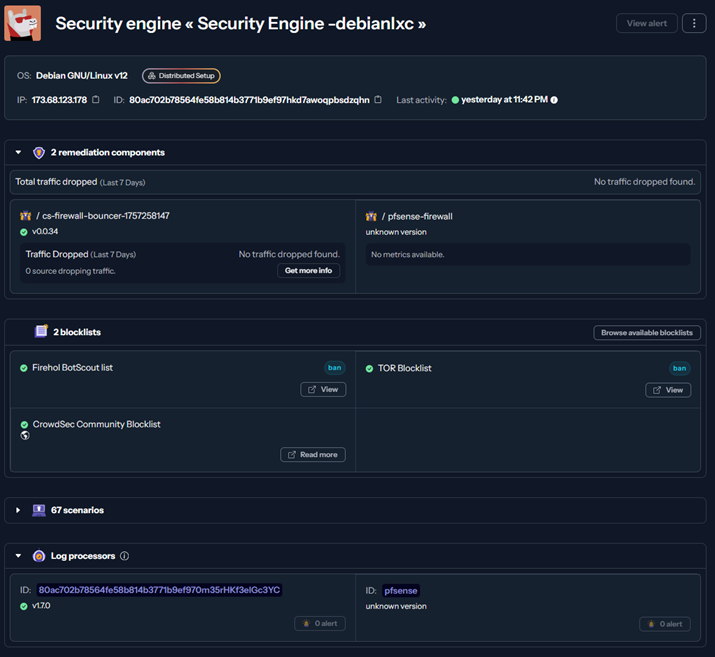Expand the 67 scenarios section
Image resolution: width=715 pixels, height=657 pixels.
point(18,510)
